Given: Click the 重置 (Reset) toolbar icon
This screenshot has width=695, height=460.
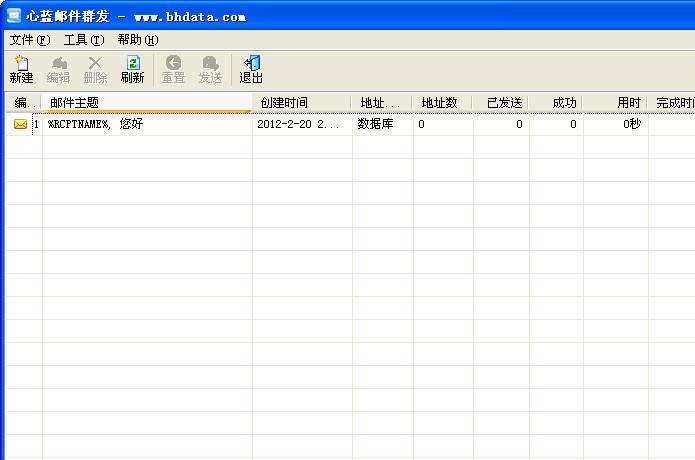Looking at the screenshot, I should coord(173,69).
